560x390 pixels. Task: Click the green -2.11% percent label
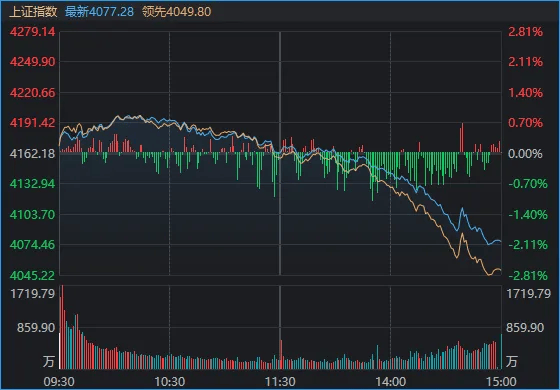coord(528,245)
